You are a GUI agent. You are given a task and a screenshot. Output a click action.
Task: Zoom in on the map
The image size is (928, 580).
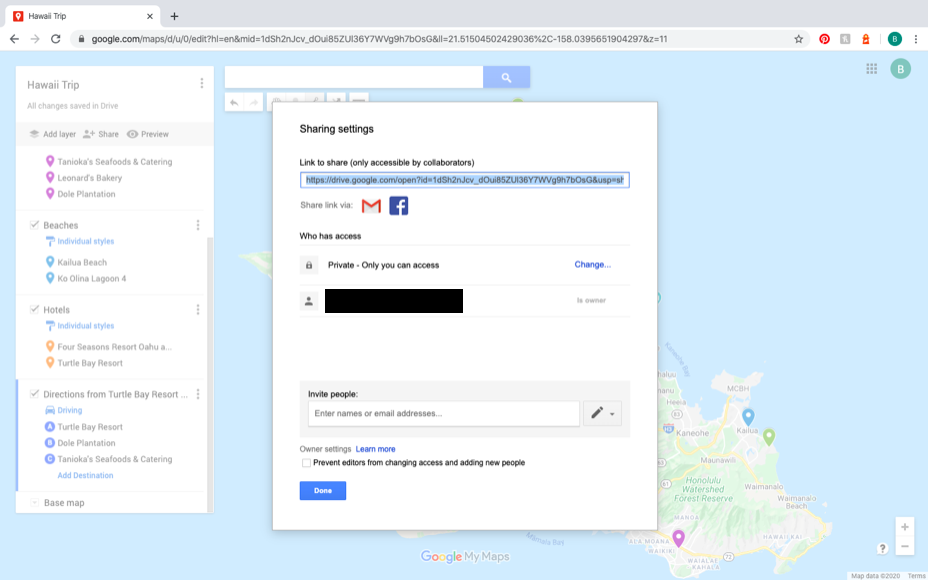[904, 527]
